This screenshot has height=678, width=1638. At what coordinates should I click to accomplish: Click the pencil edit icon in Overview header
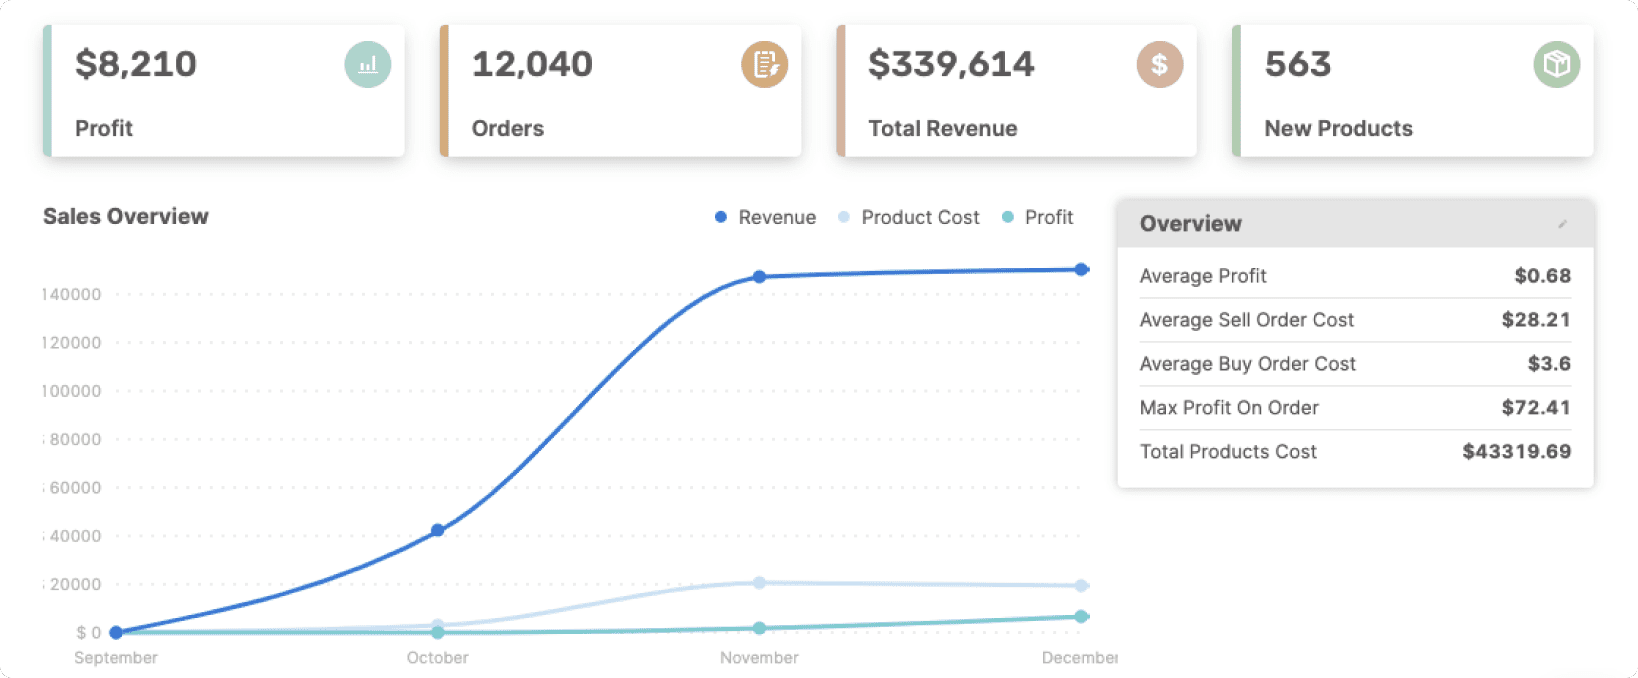pyautogui.click(x=1562, y=224)
